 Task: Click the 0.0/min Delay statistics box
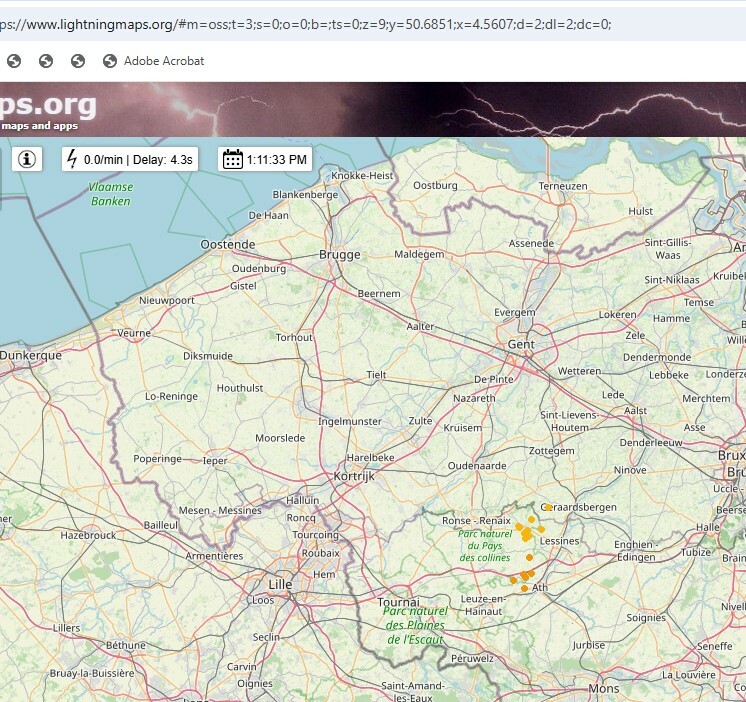138,159
